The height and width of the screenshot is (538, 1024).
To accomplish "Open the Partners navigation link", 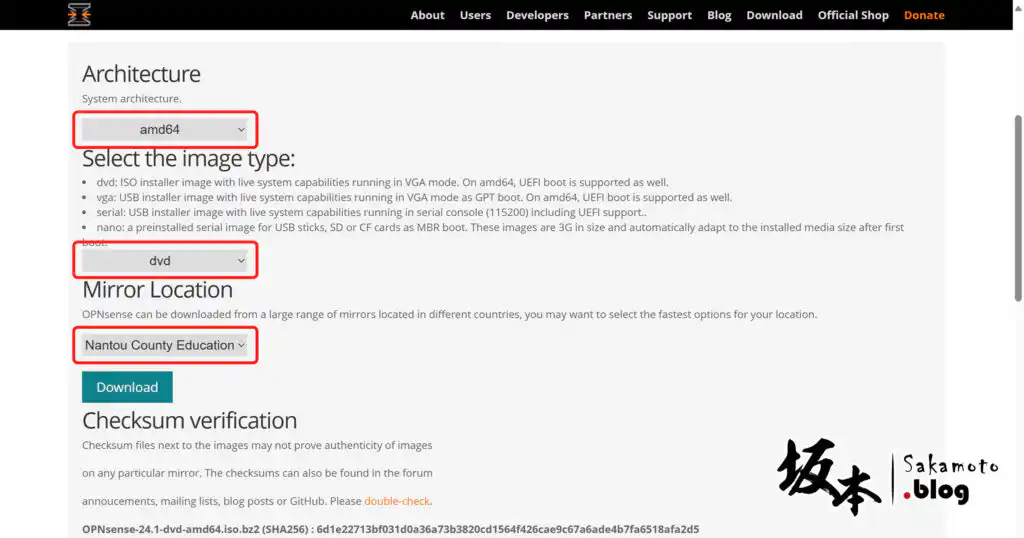I will [608, 15].
